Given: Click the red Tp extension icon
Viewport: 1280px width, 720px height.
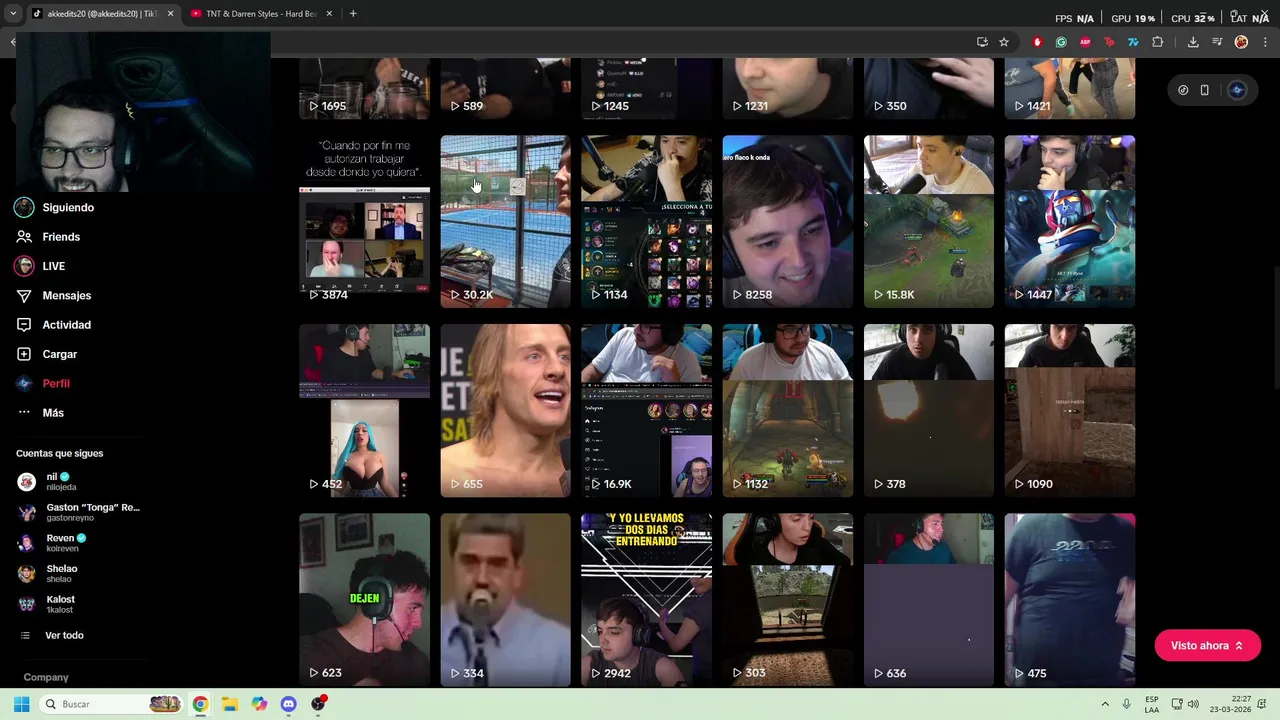Looking at the screenshot, I should (1109, 42).
